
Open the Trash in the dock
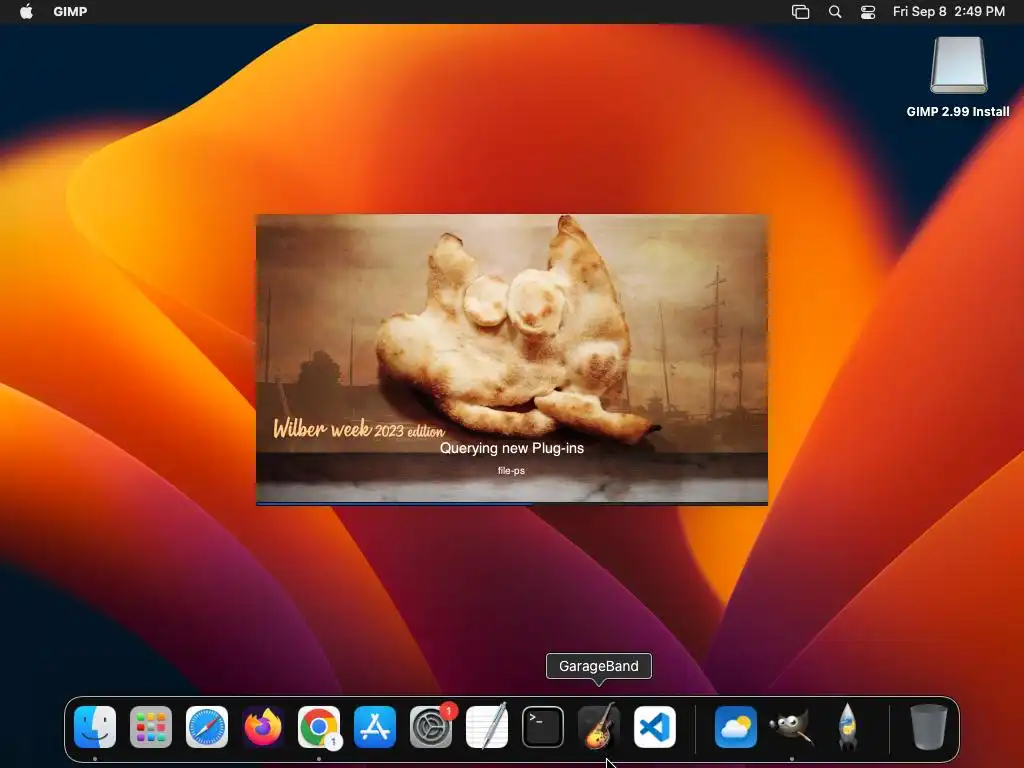929,727
